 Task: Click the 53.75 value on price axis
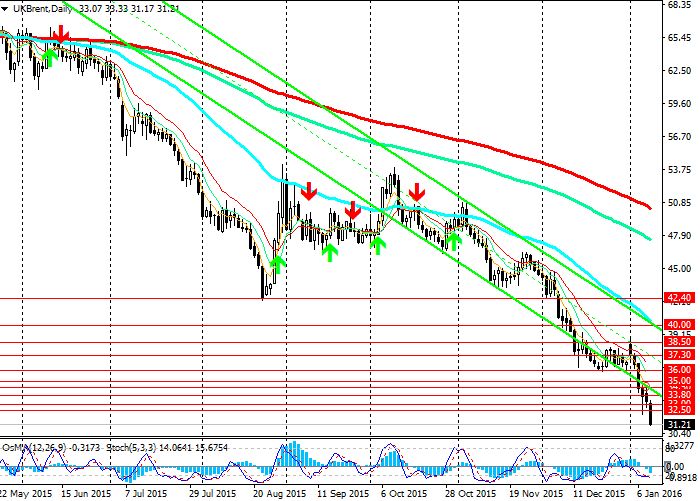click(x=679, y=170)
